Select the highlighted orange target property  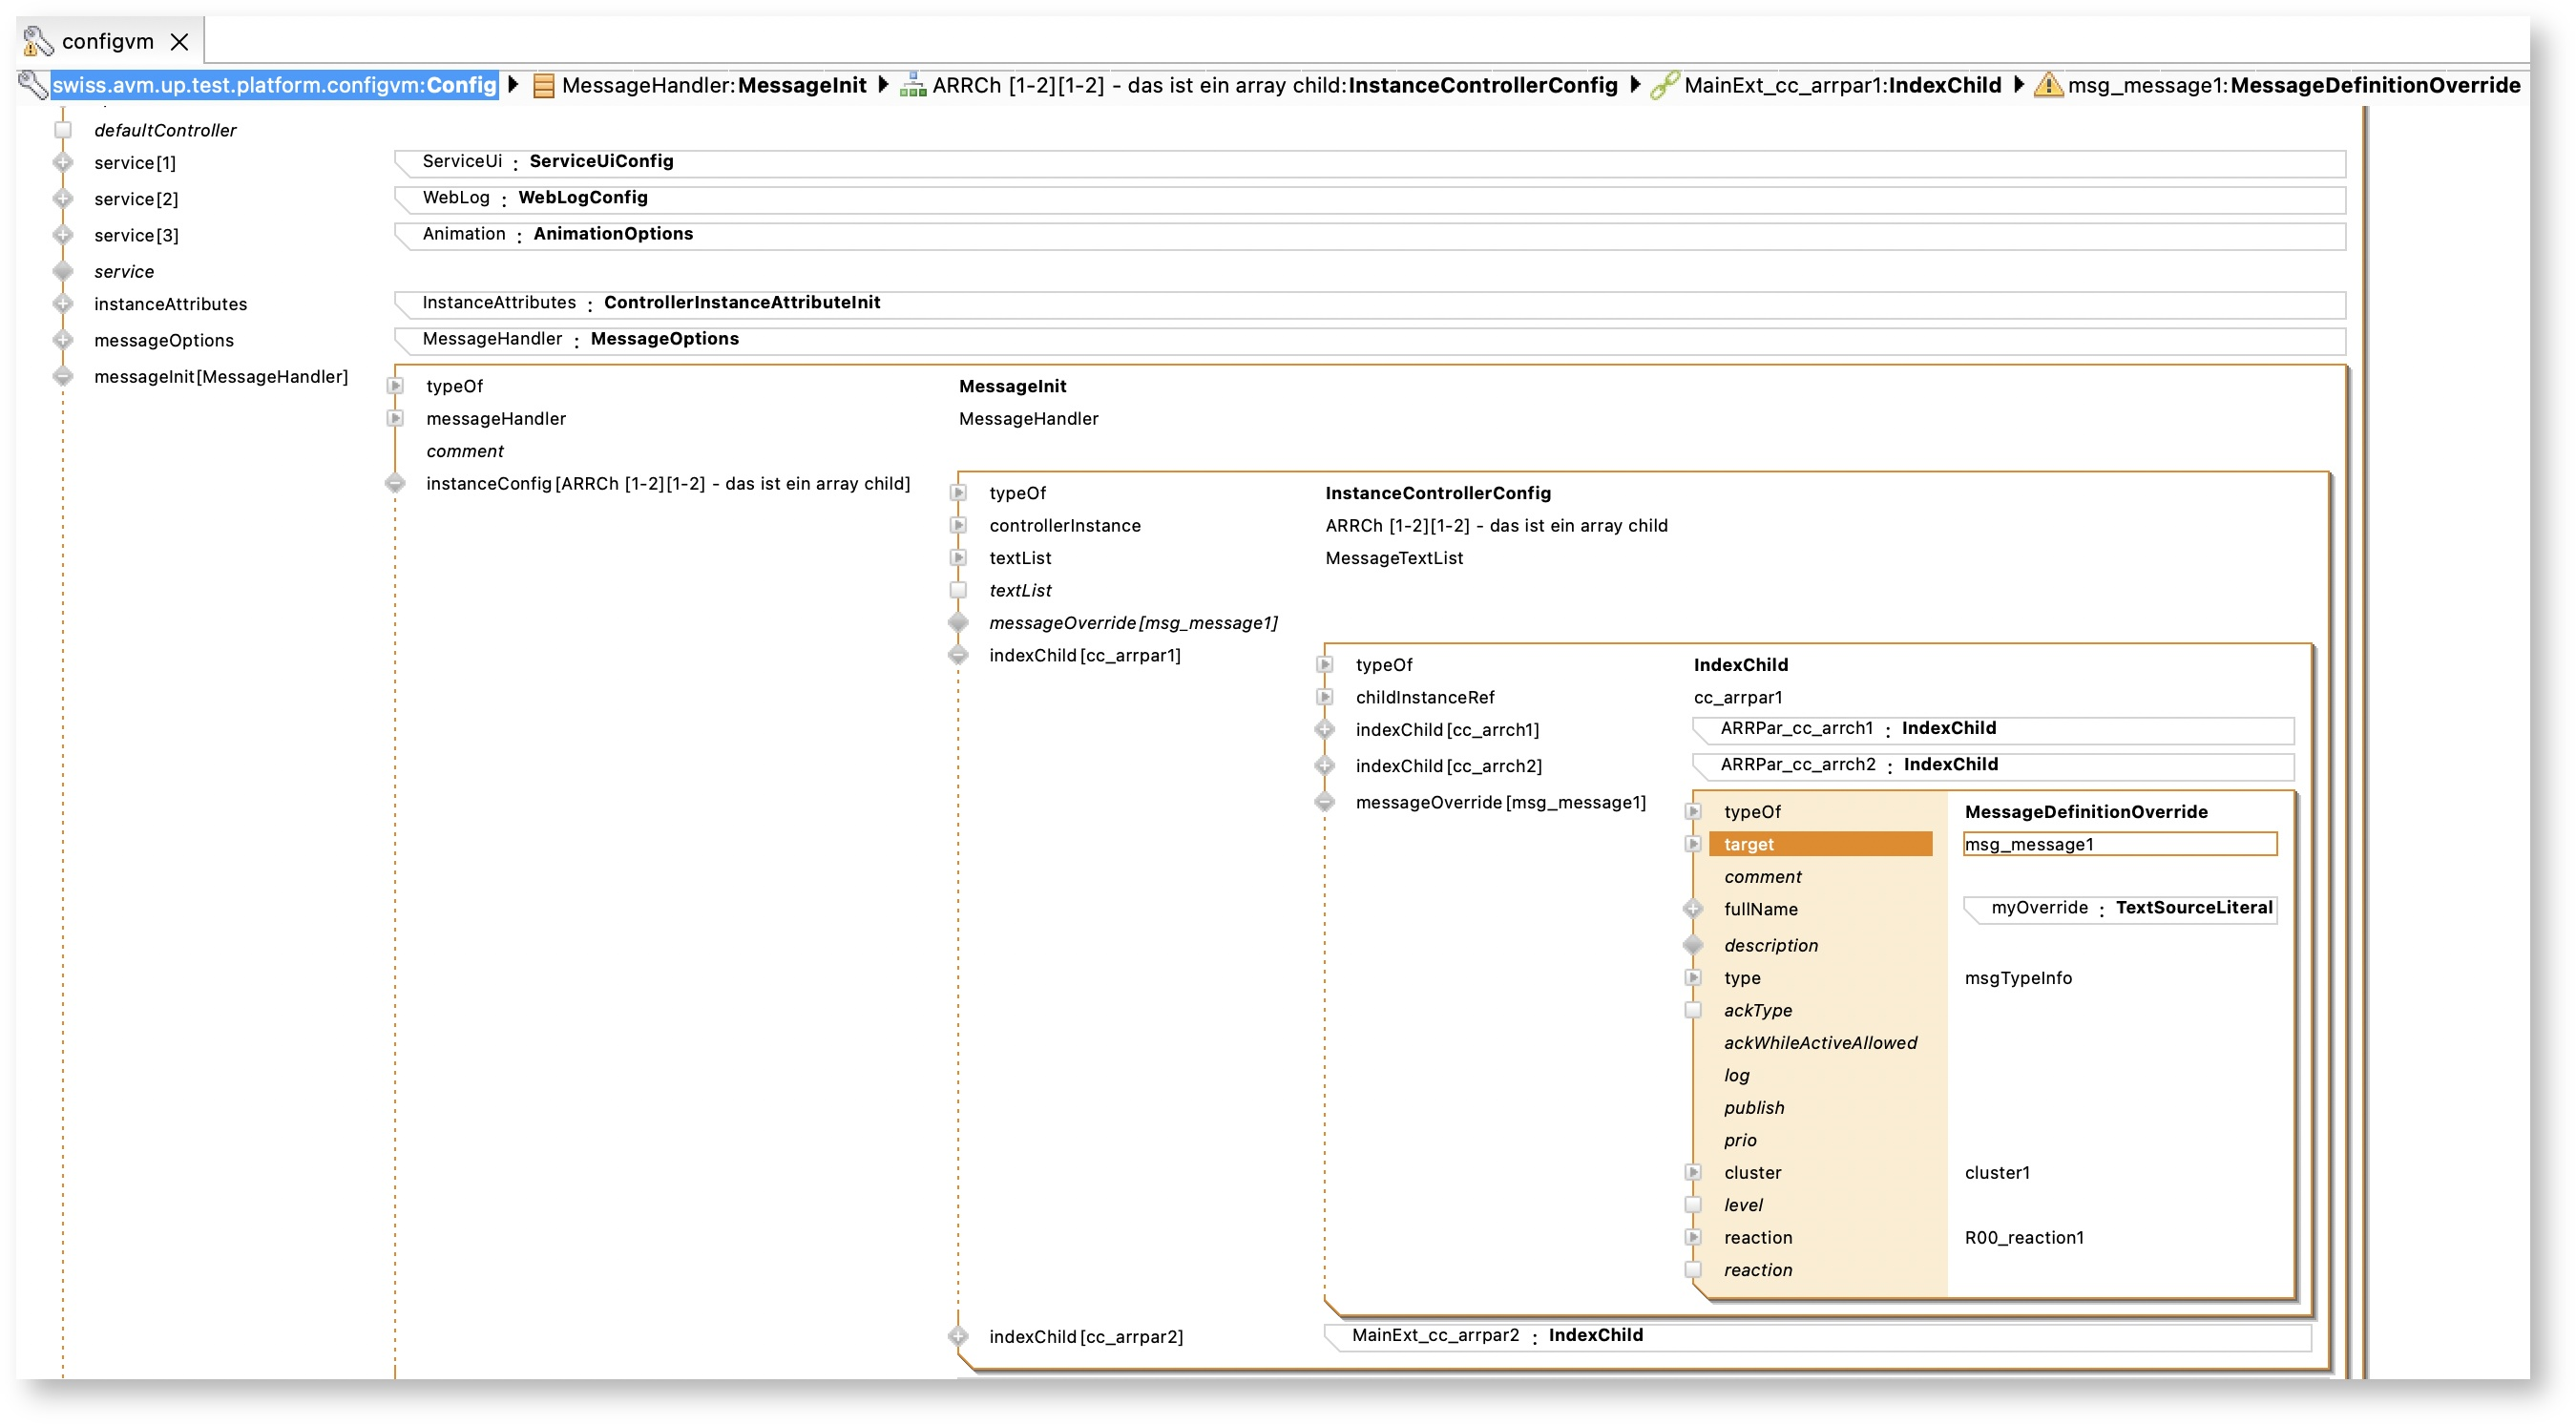tap(1820, 844)
